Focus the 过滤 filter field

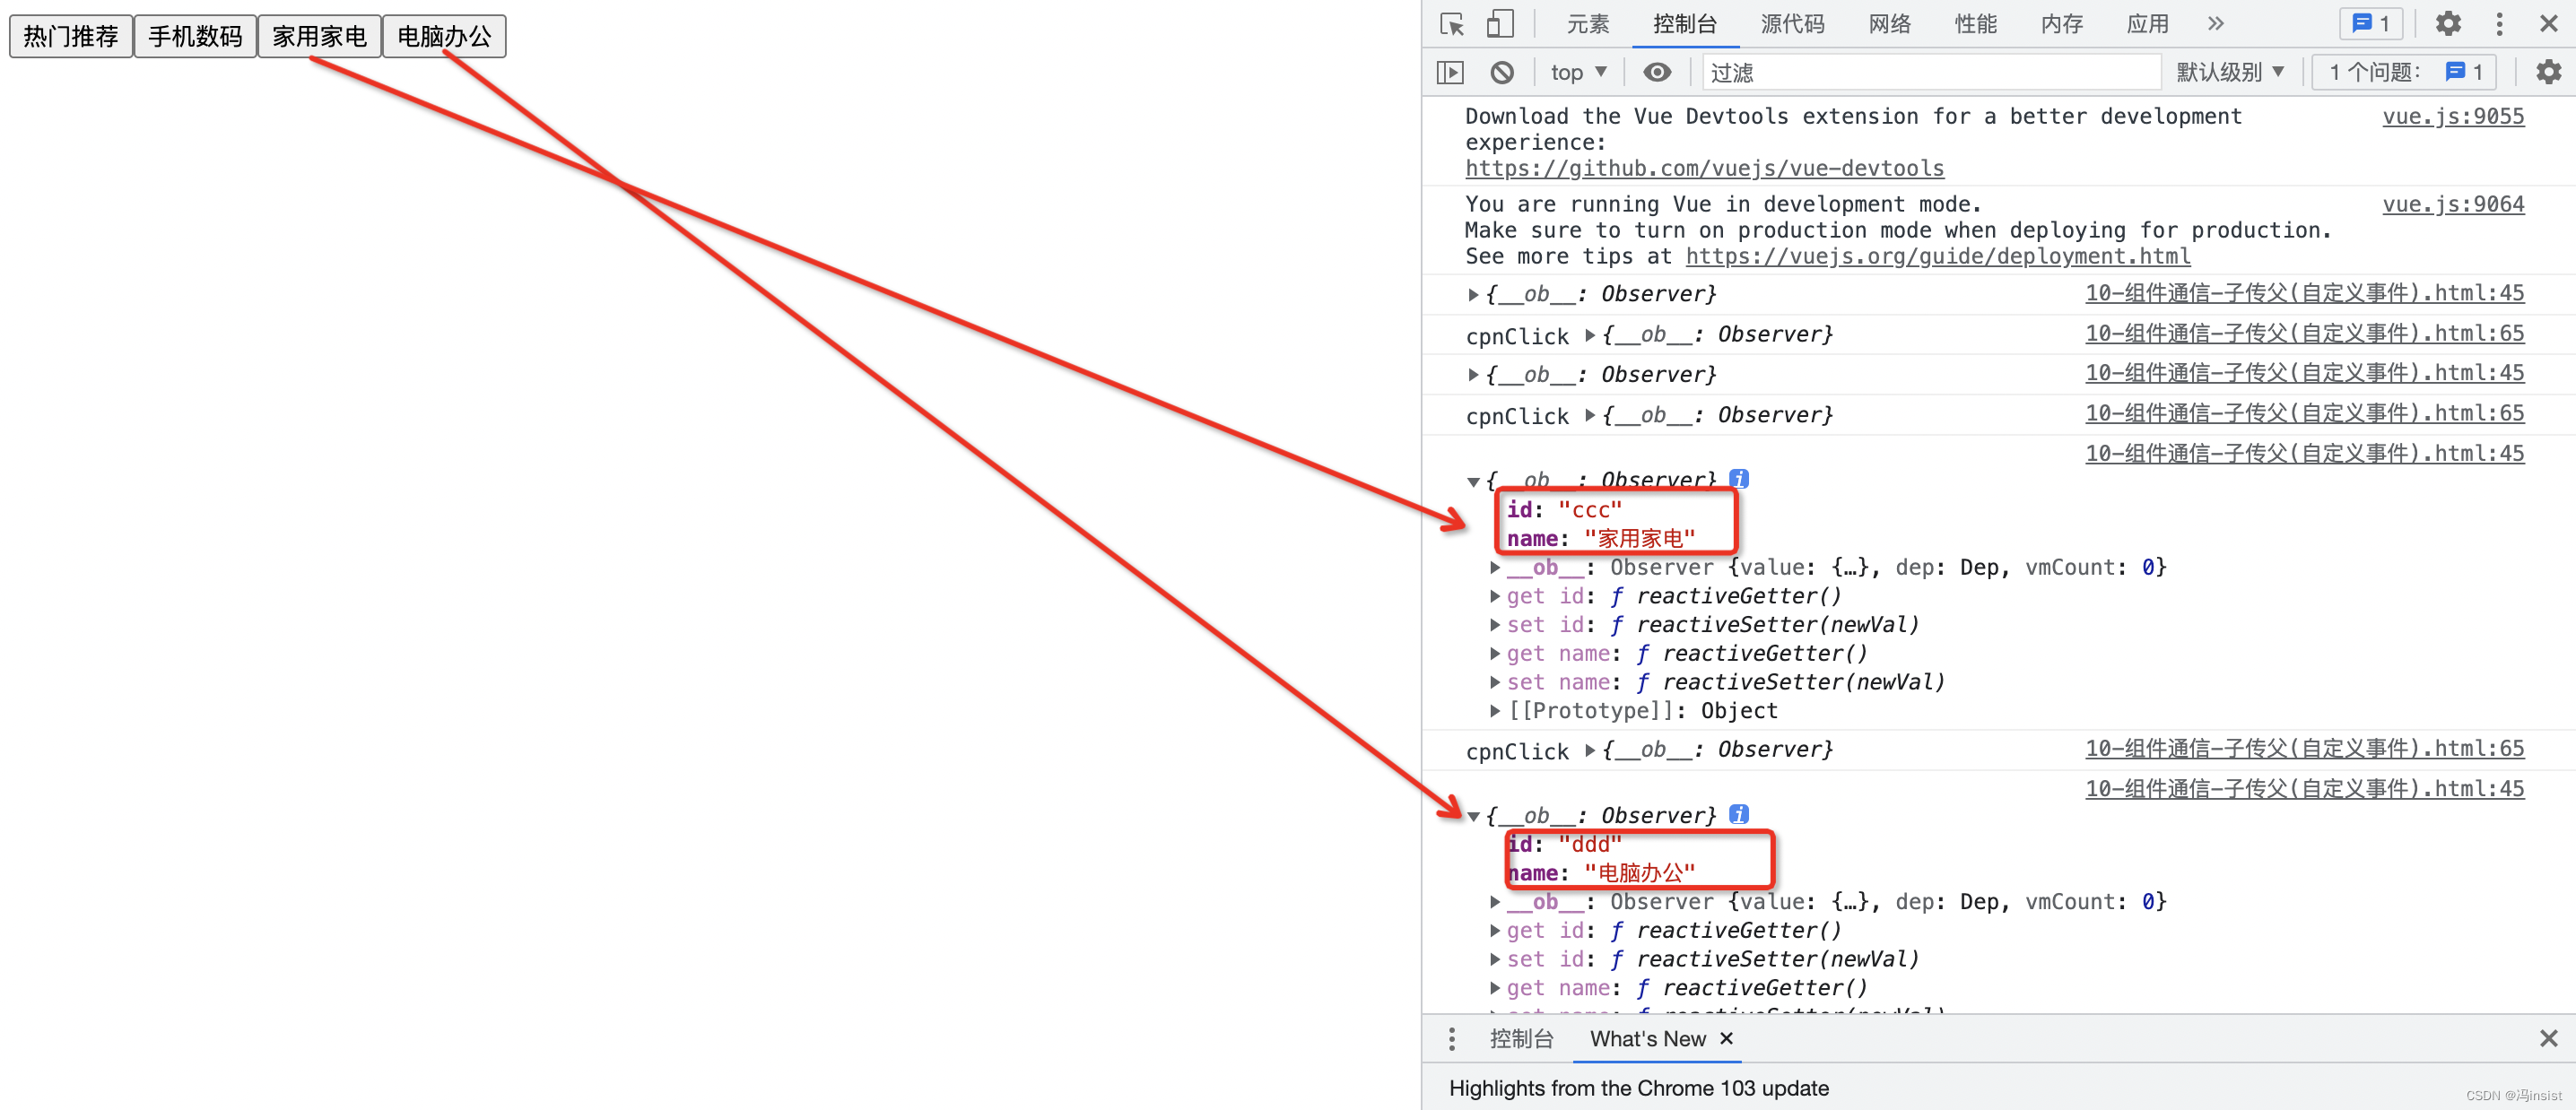point(1931,72)
